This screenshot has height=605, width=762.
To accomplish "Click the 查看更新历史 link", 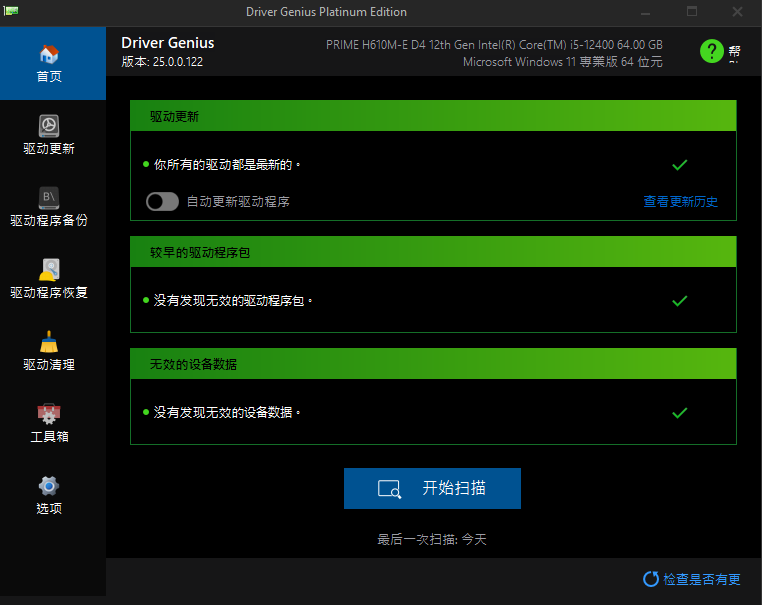I will [x=680, y=202].
